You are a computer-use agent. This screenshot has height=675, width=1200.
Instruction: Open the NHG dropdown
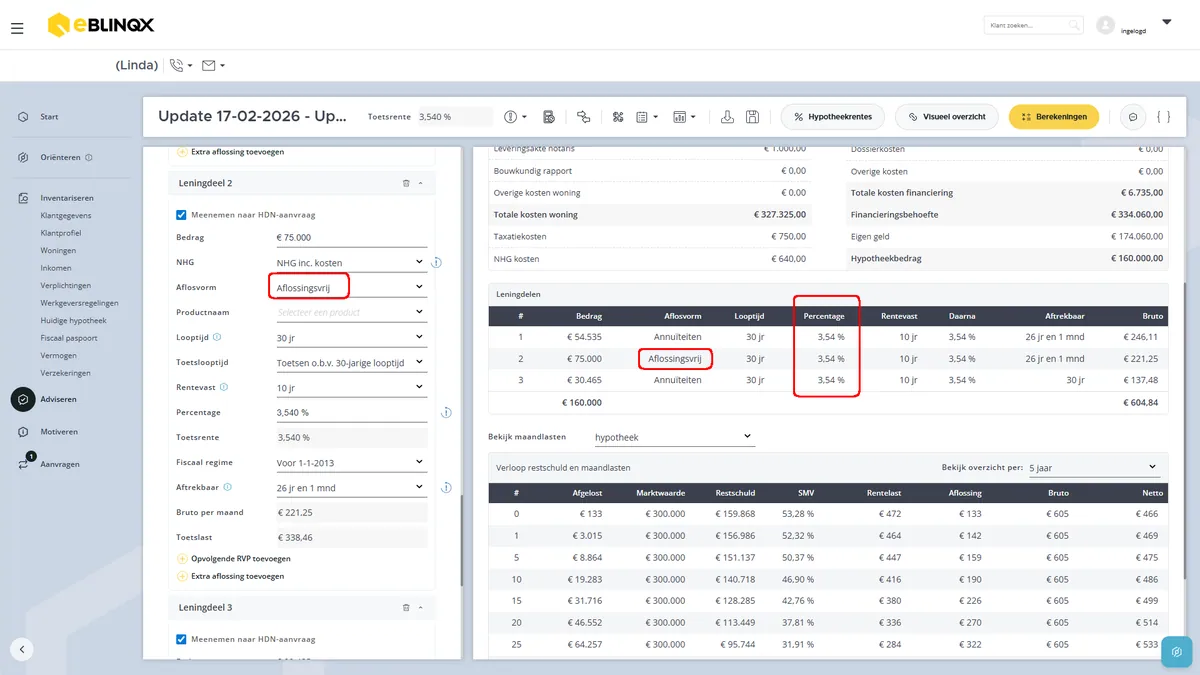[x=351, y=263]
